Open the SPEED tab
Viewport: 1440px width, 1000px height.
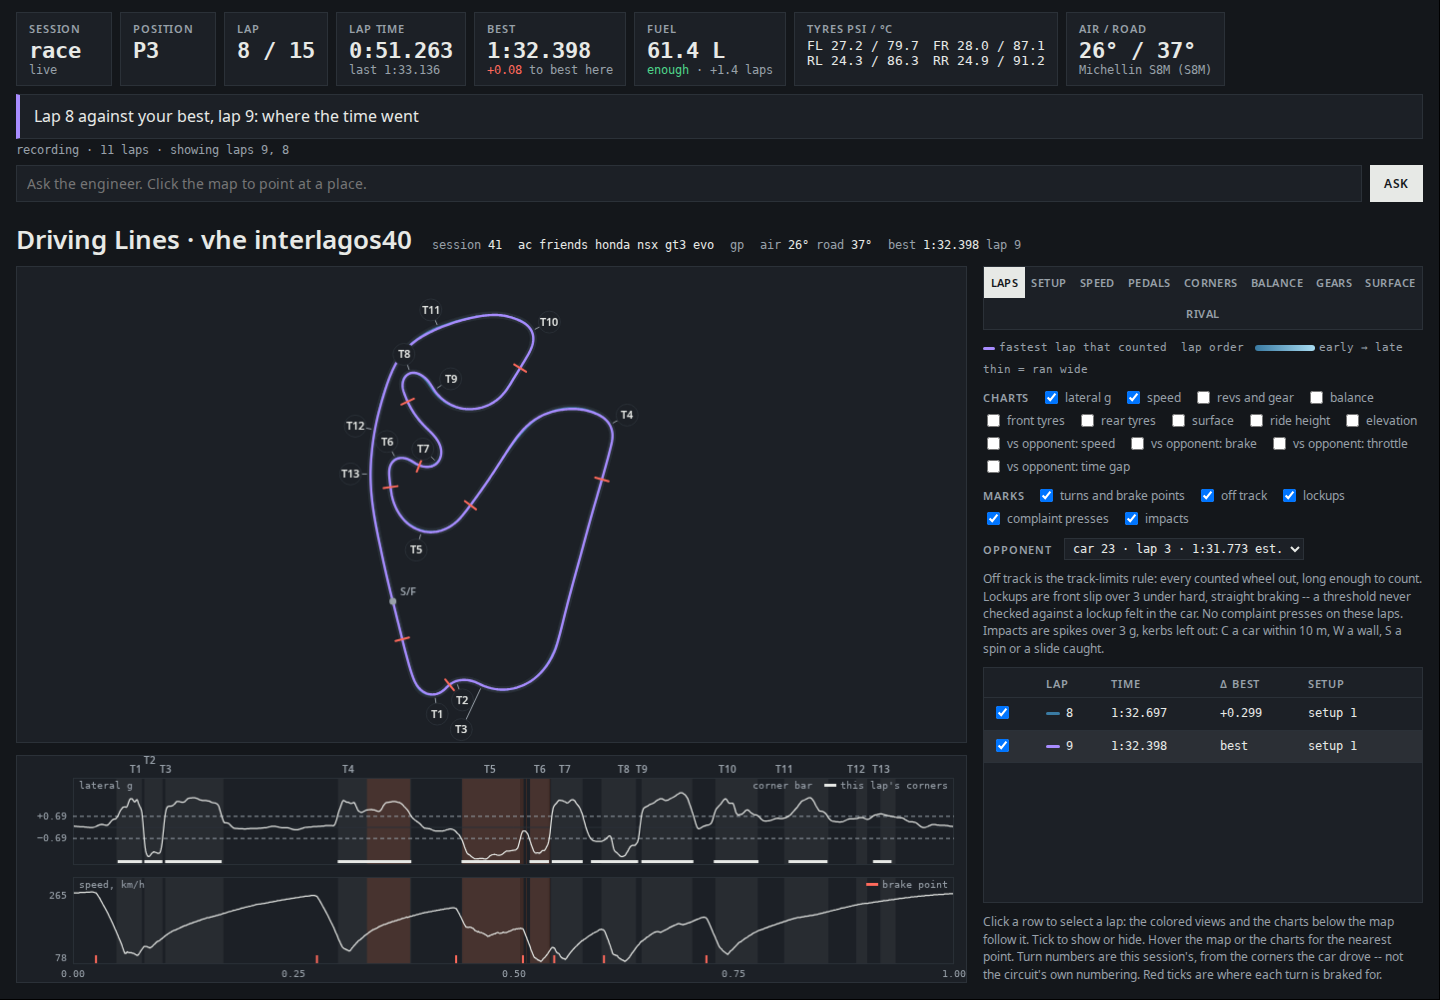point(1096,283)
